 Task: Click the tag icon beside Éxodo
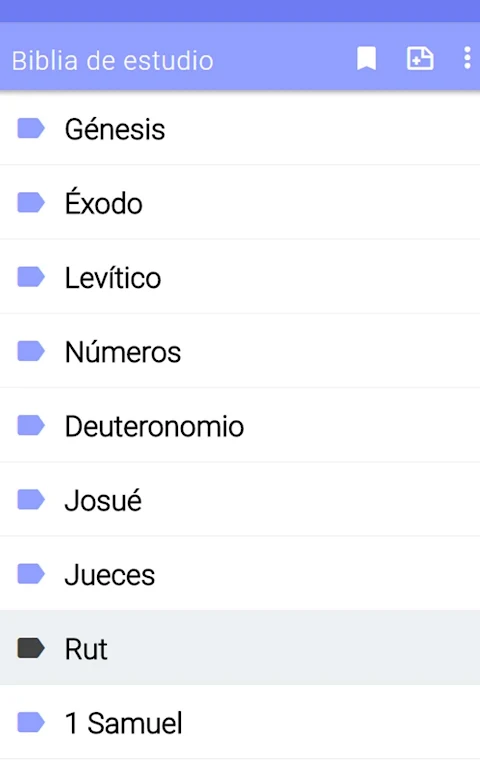pyautogui.click(x=31, y=202)
